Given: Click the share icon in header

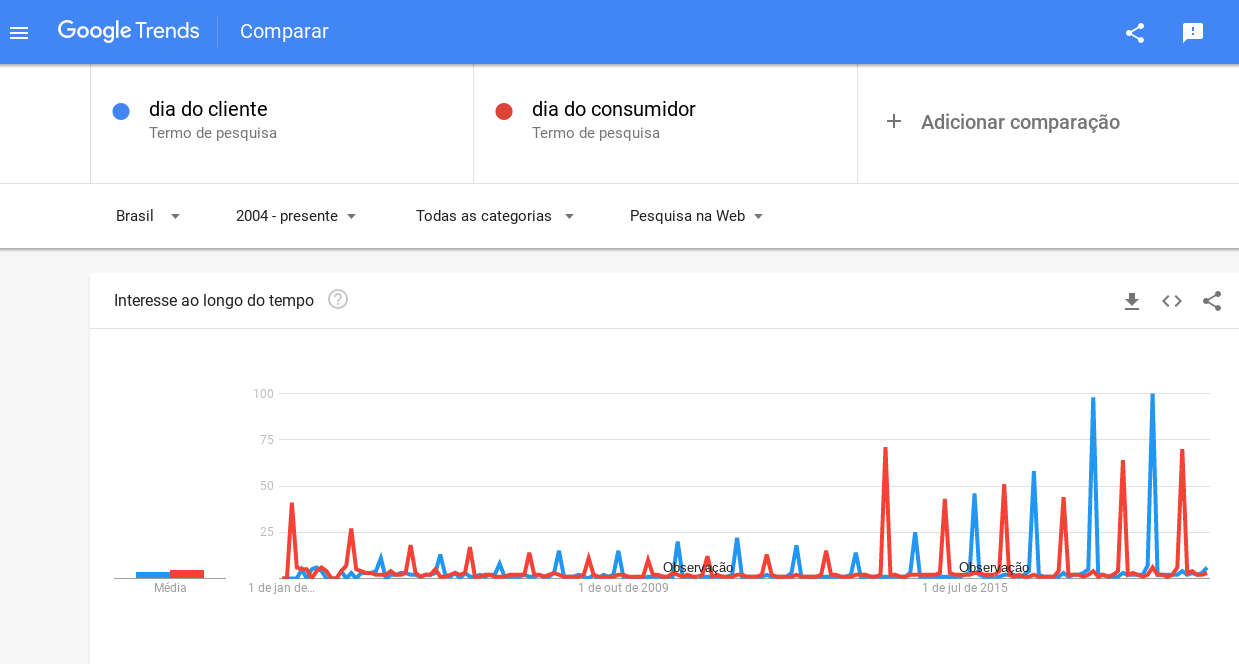Looking at the screenshot, I should tap(1135, 32).
